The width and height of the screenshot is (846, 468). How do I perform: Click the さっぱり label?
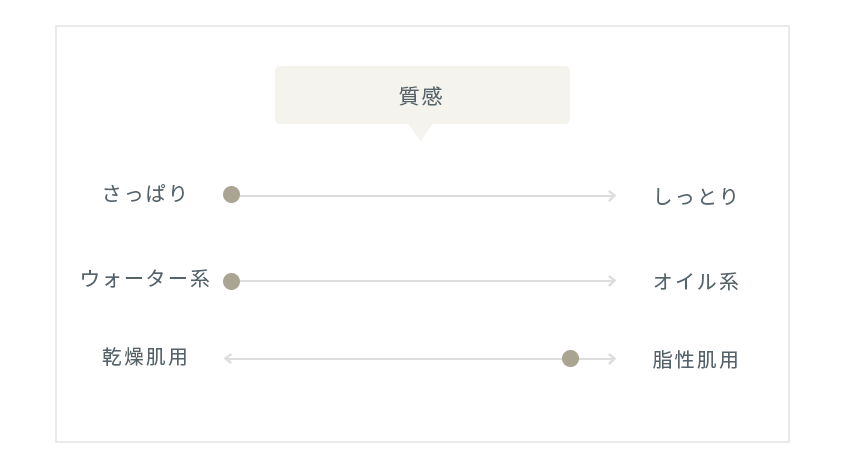(145, 193)
